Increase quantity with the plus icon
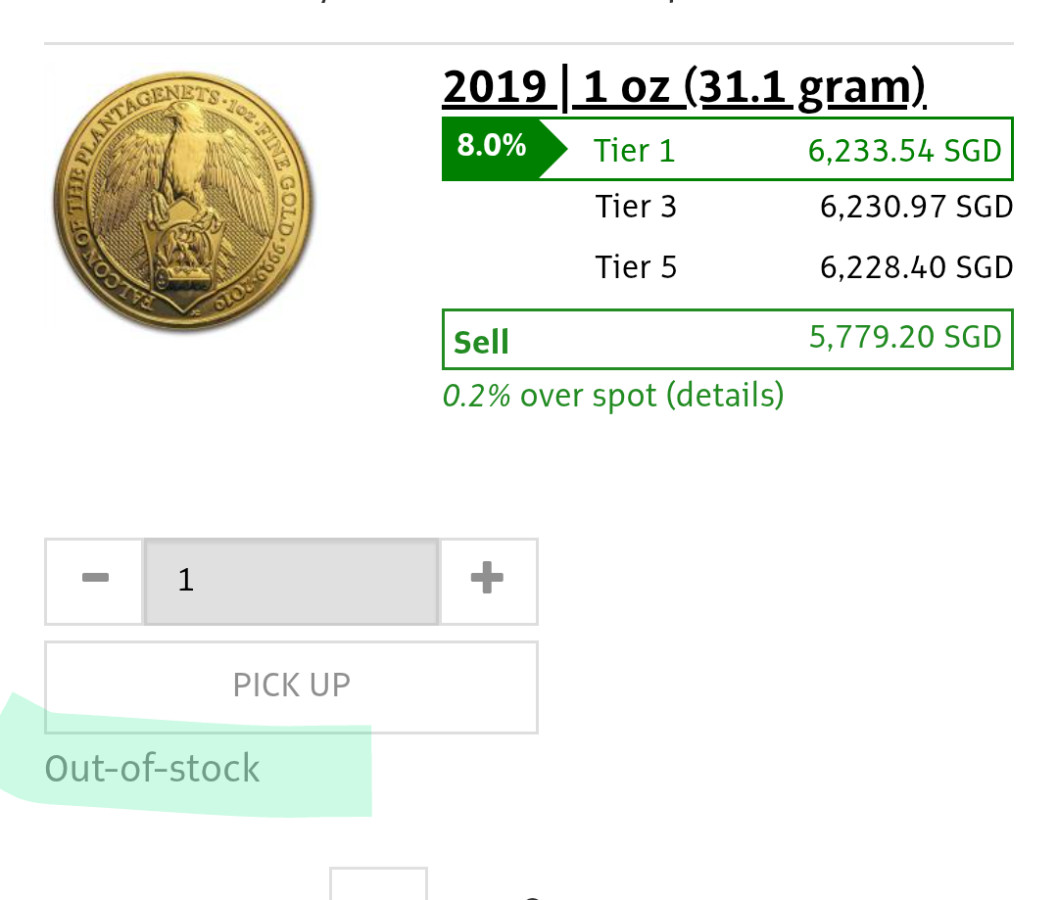Screen dimensions: 1058x900 [x=488, y=580]
